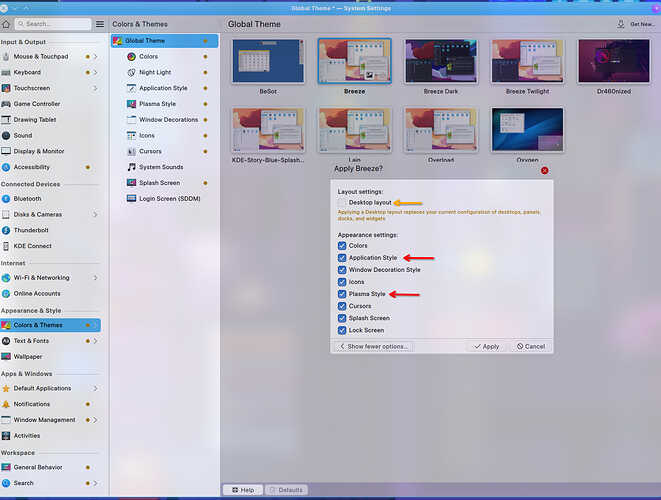Click the Colors icon in Colors & Themes list
The width and height of the screenshot is (661, 500).
pos(132,56)
